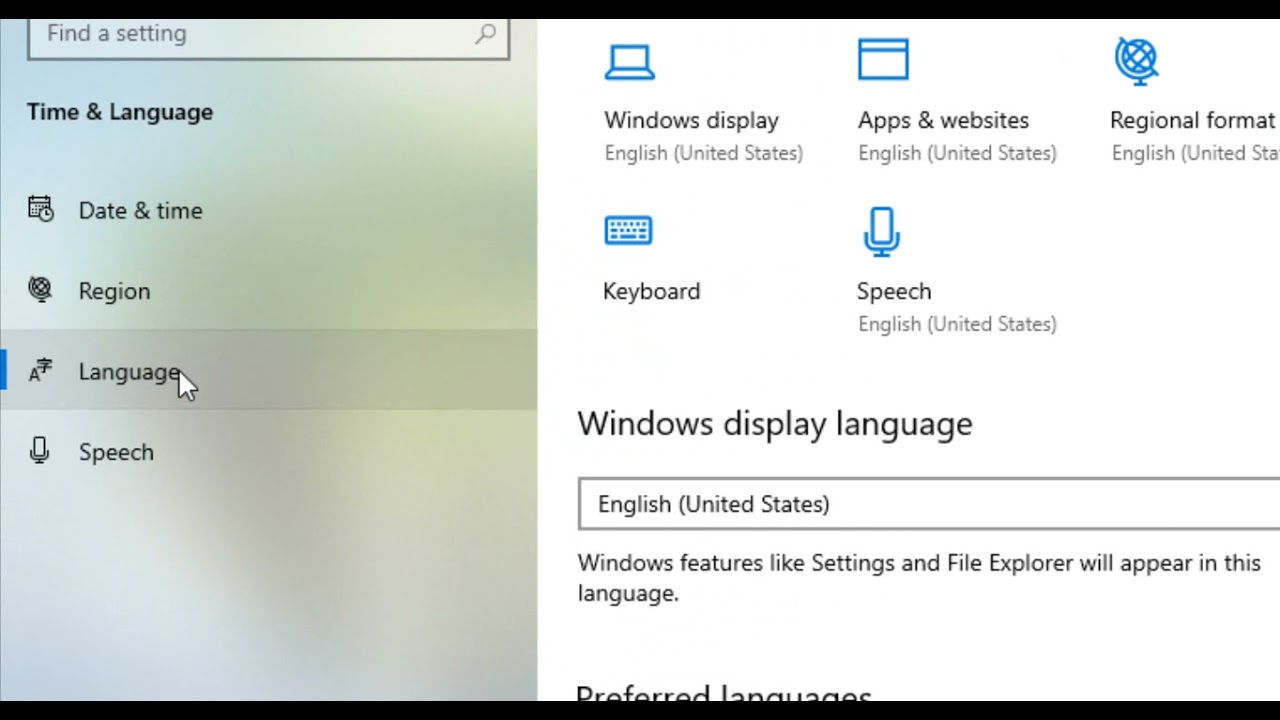Focus the Find a setting search field
This screenshot has height=720, width=1280.
pyautogui.click(x=268, y=35)
